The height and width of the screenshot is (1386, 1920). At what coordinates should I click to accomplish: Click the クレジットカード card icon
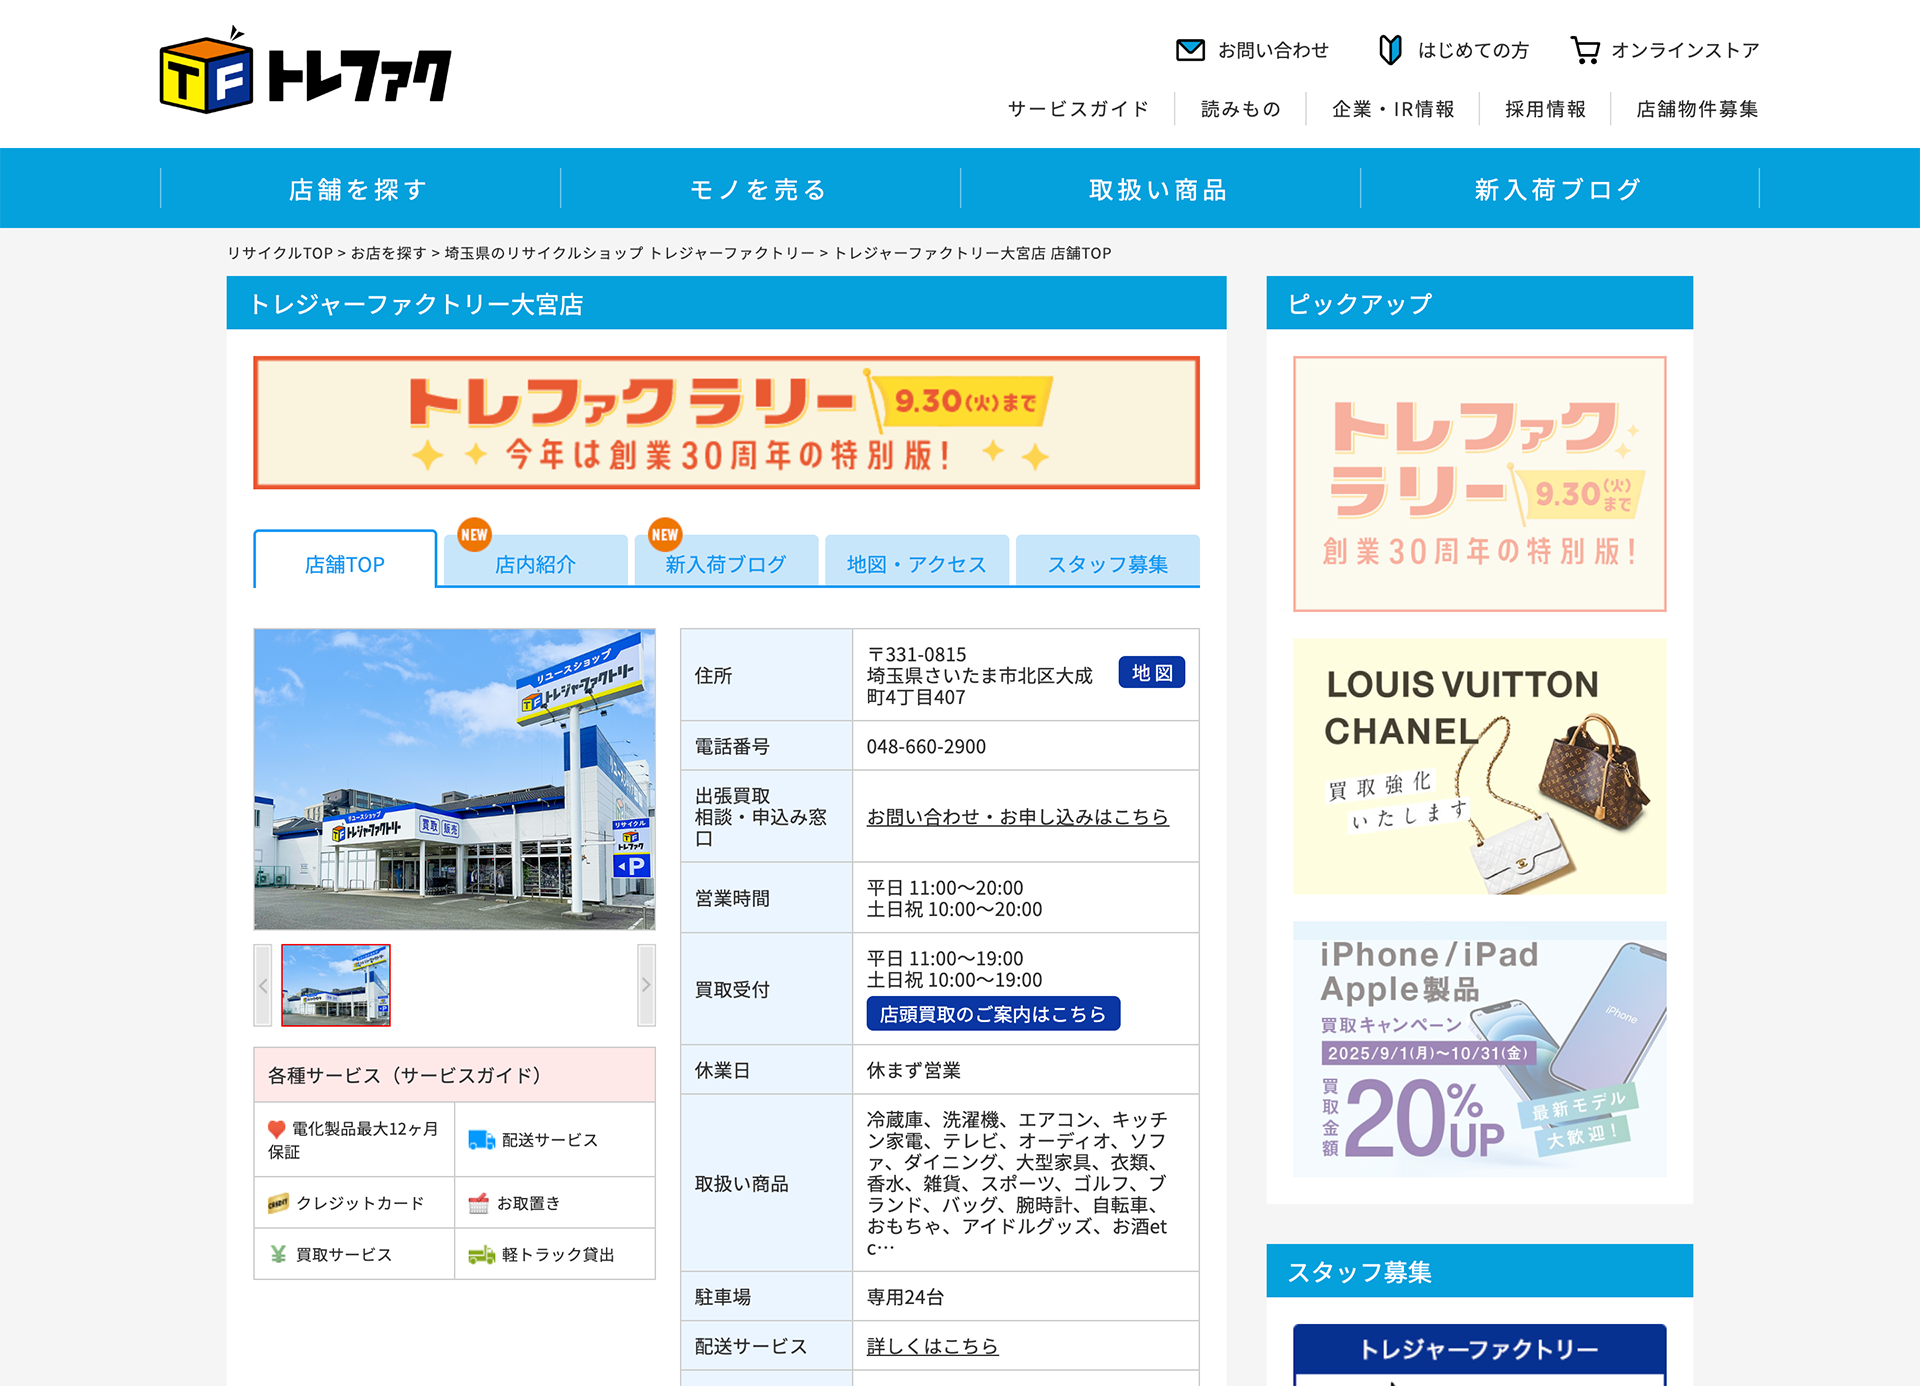(x=278, y=1203)
